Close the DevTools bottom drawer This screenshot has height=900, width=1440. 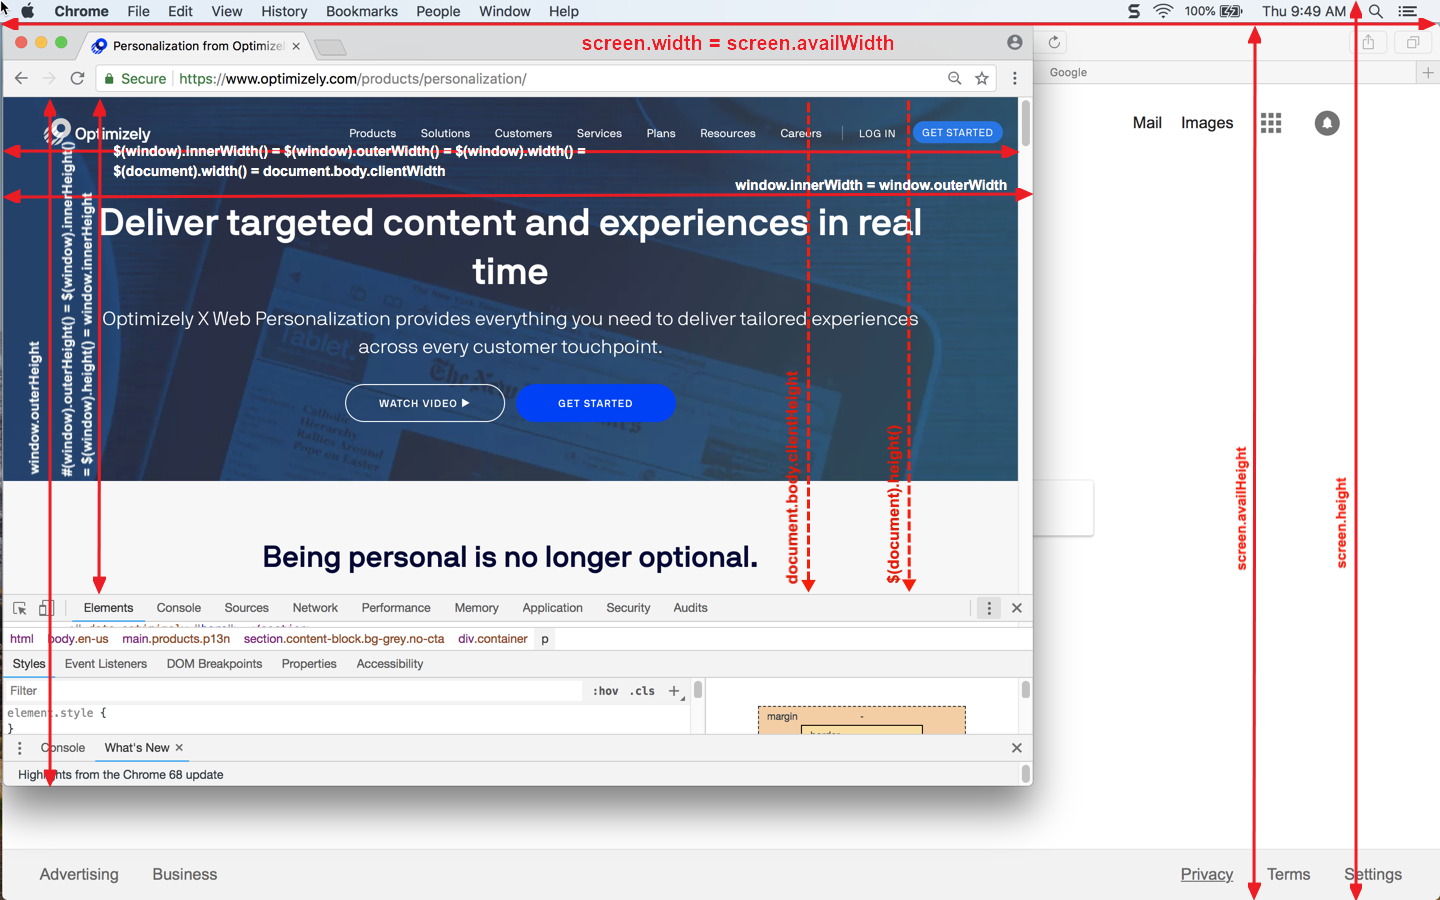(x=1017, y=748)
